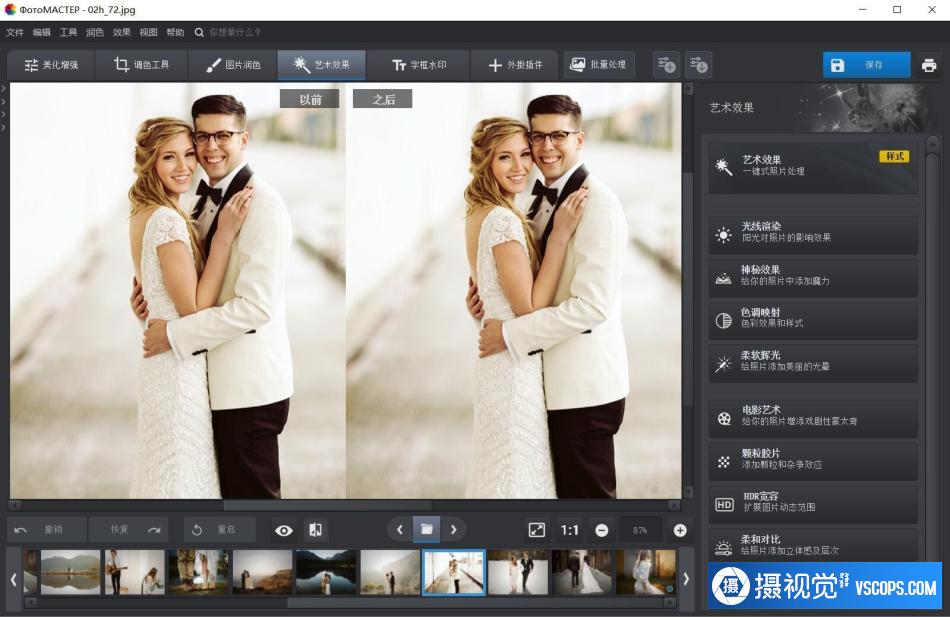Open 柔和对比 soft contrast effect
Image resolution: width=950 pixels, height=617 pixels.
(x=812, y=545)
